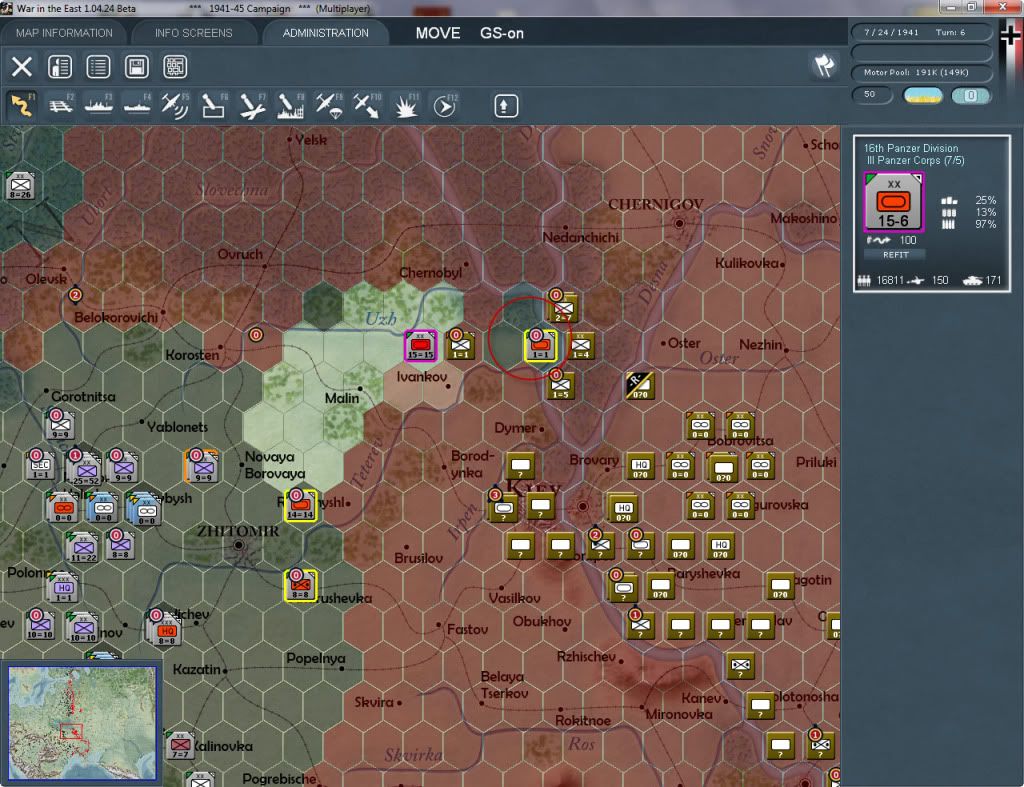Click the date 7/24/1941 Turn 6 field
This screenshot has height=787, width=1024.
(x=921, y=32)
